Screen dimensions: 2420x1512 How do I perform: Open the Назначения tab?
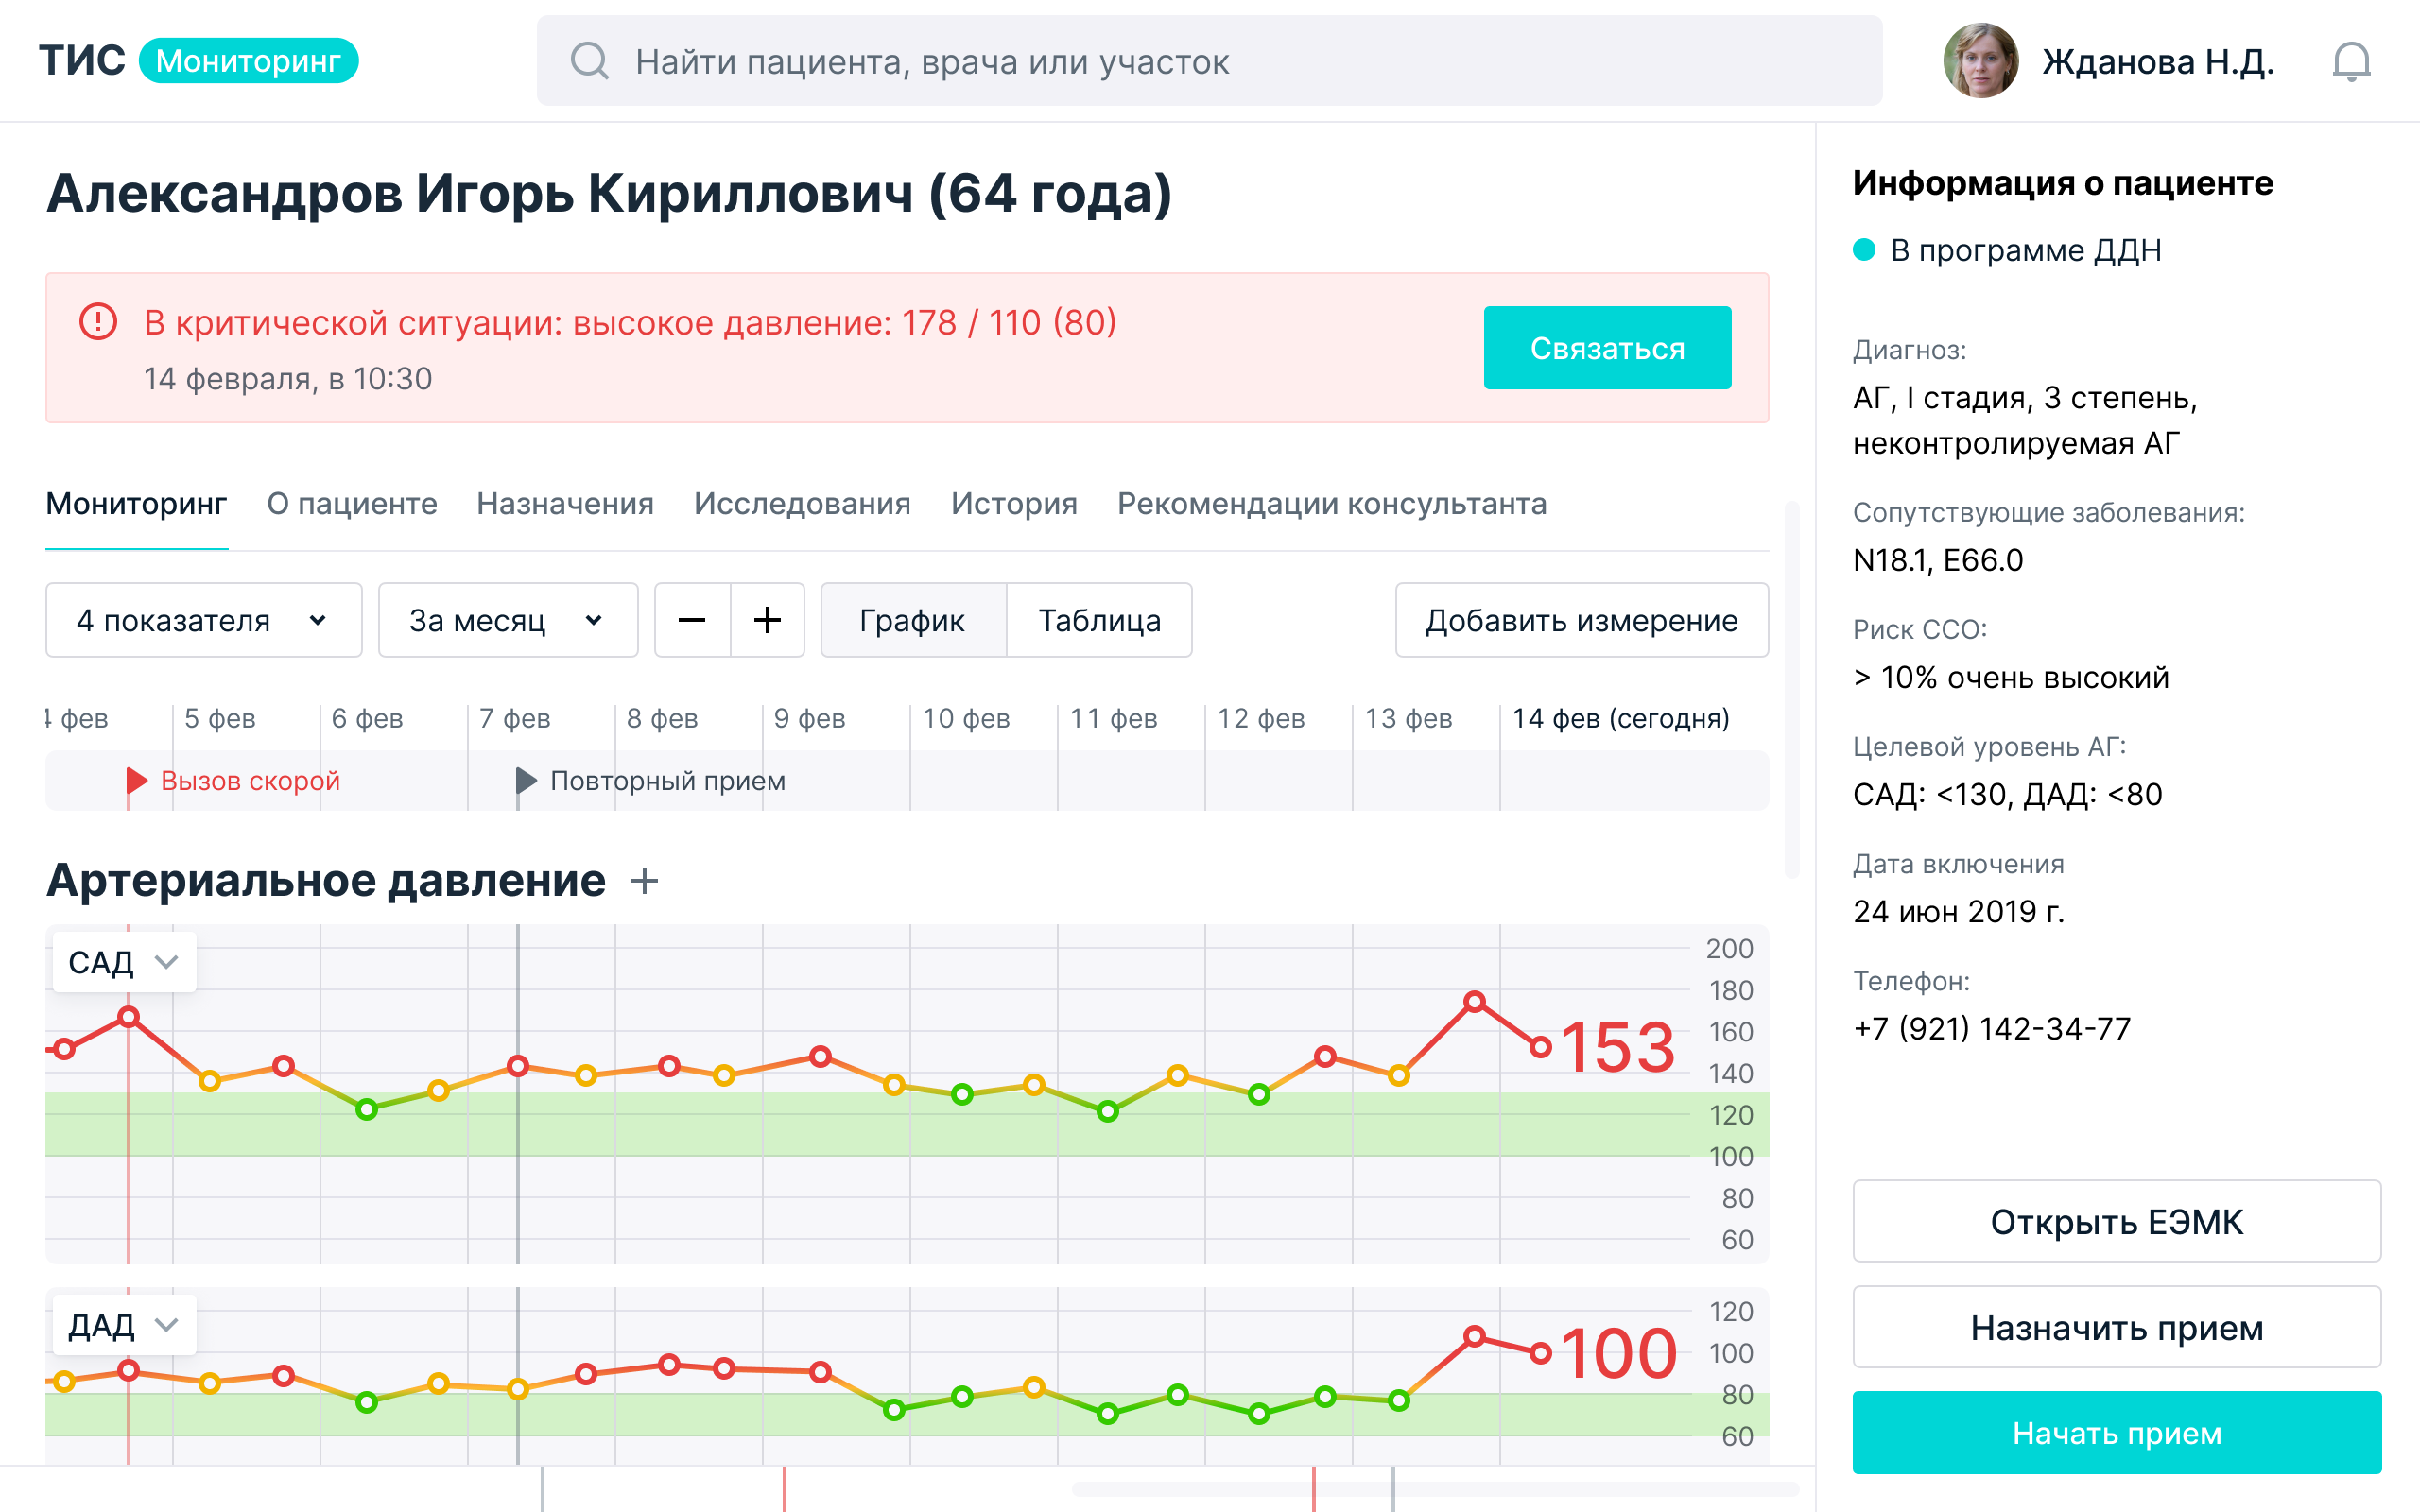coord(565,504)
